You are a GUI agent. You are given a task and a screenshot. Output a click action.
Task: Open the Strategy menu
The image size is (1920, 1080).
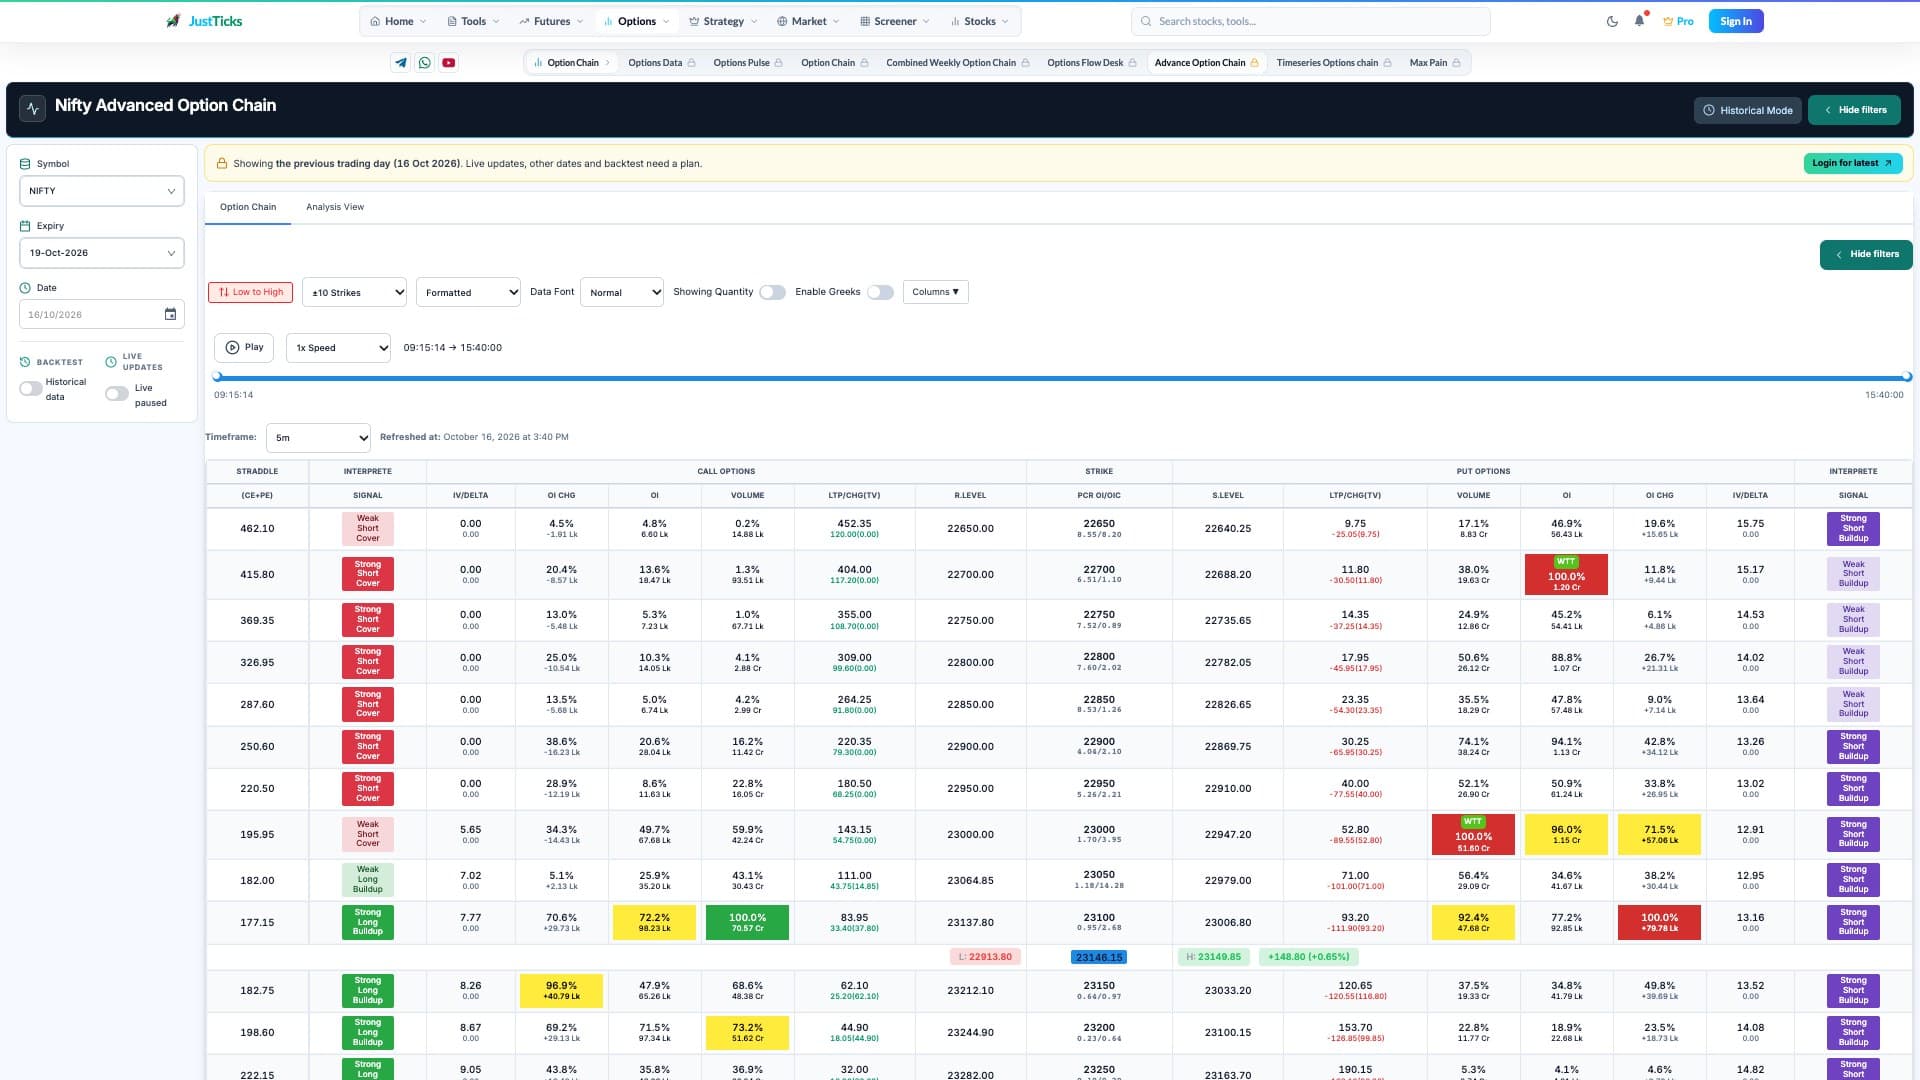723,21
